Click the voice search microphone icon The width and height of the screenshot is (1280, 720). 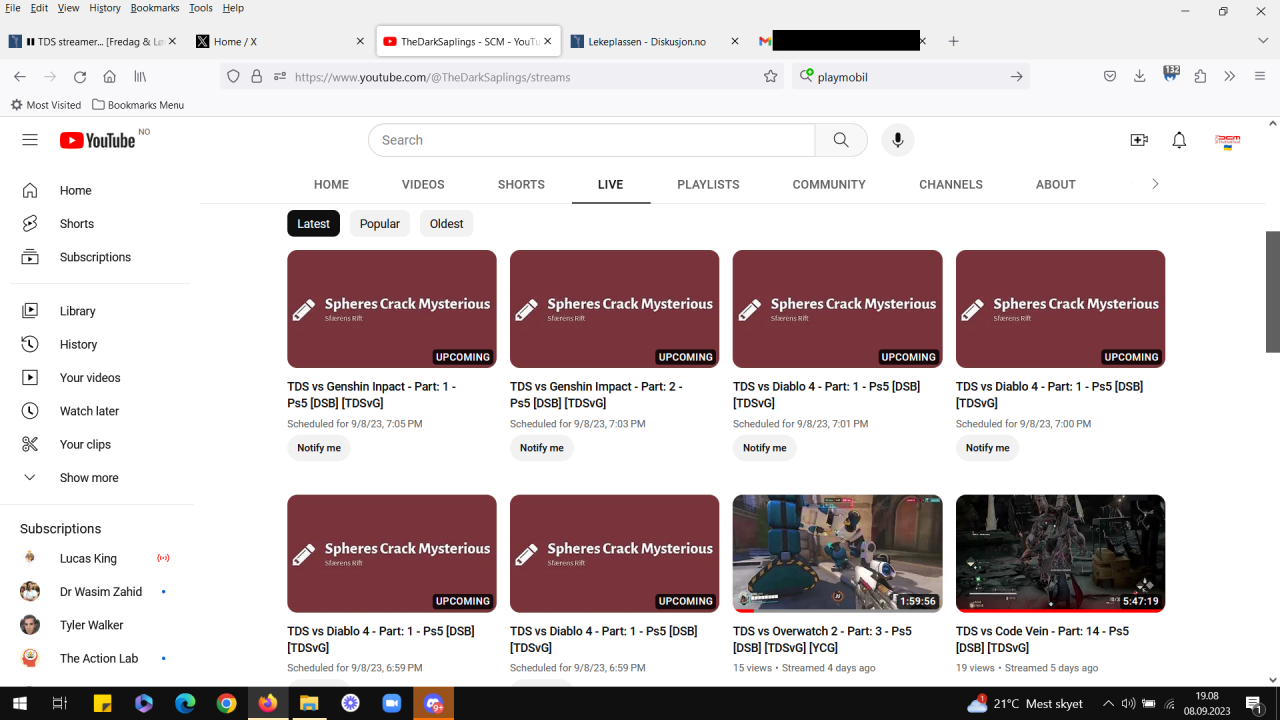[x=897, y=140]
